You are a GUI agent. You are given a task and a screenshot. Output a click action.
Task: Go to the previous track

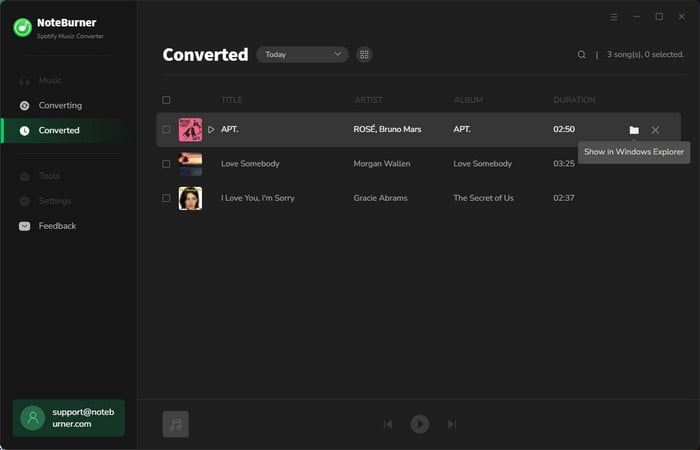click(x=388, y=424)
